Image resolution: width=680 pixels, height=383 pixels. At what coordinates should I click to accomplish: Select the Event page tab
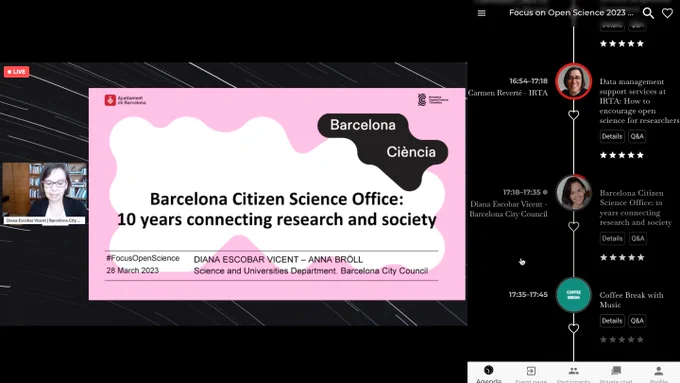[x=531, y=374]
